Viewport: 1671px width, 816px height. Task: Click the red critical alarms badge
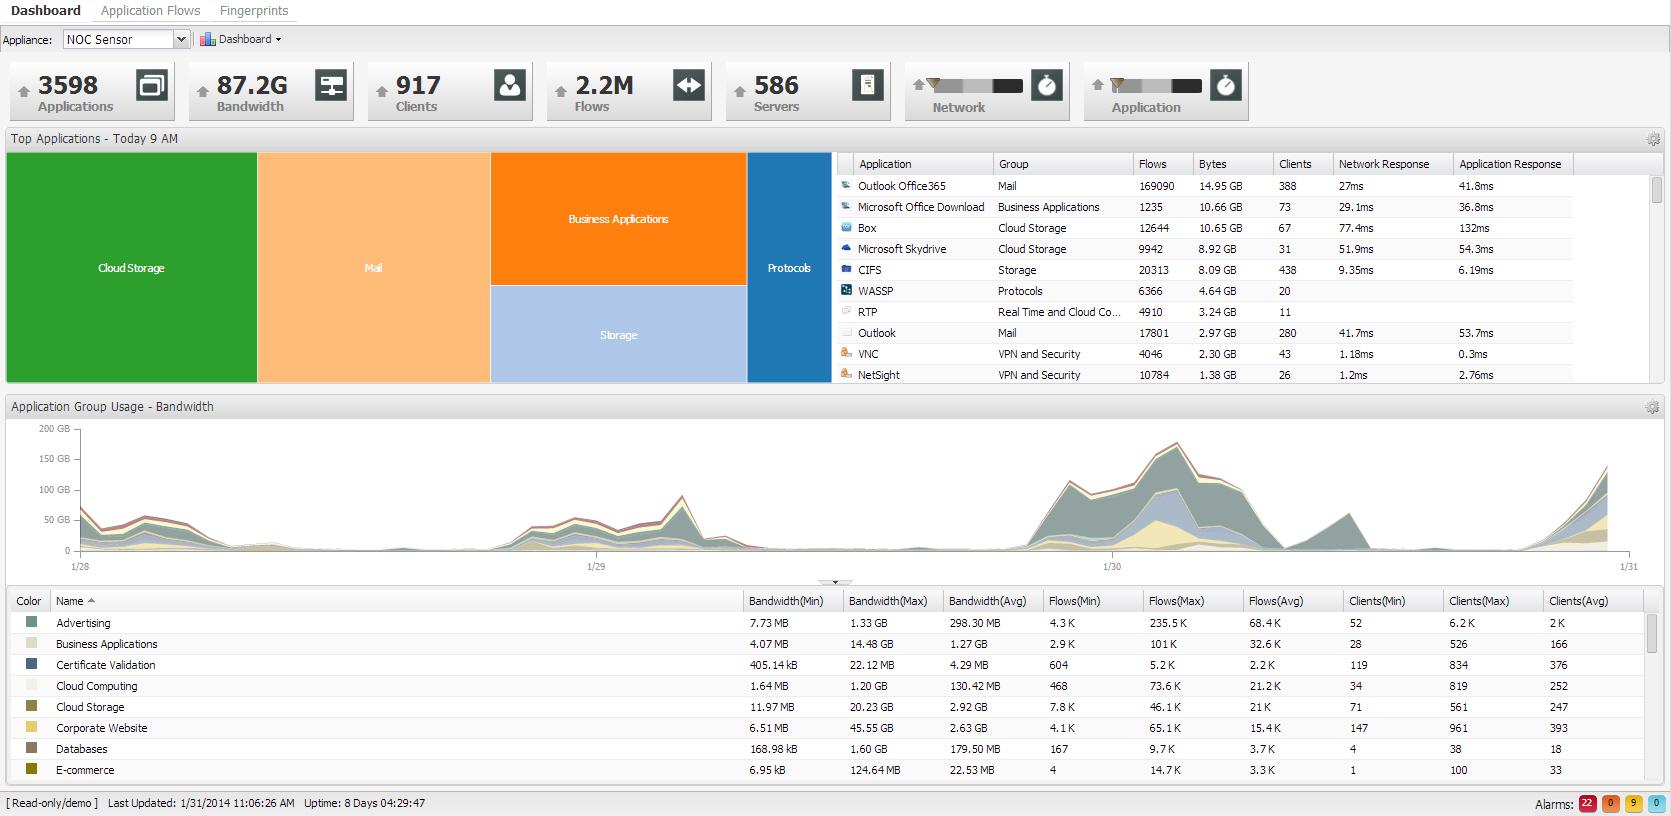[1587, 804]
